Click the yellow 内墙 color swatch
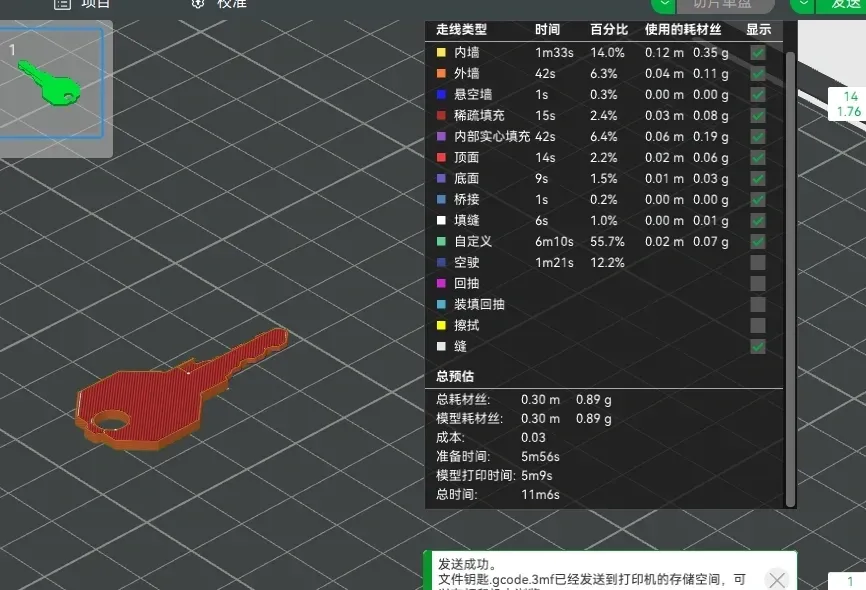The height and width of the screenshot is (590, 866). coord(441,52)
